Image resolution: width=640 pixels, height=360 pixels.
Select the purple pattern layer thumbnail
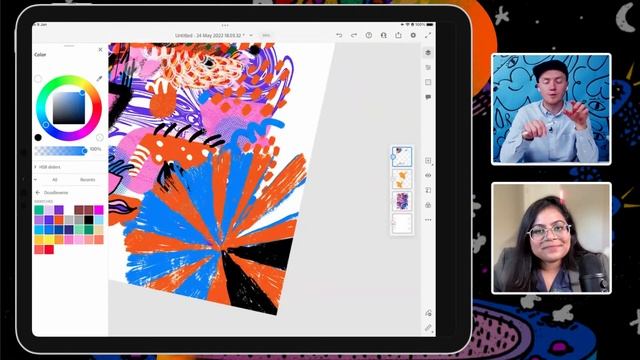[402, 201]
